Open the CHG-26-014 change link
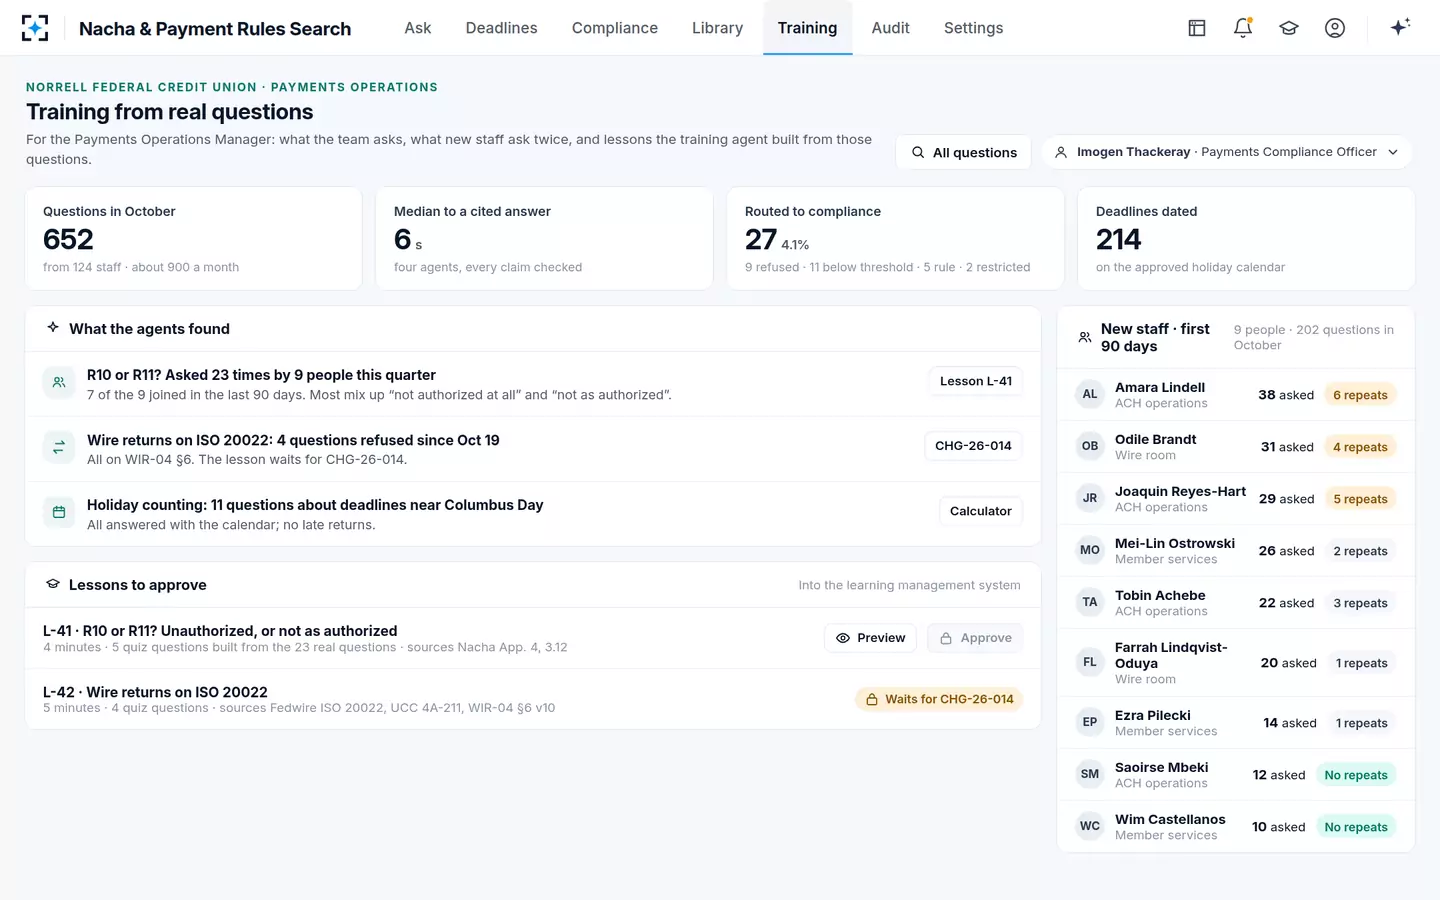Screen dimensions: 1440x900 pyautogui.click(x=973, y=446)
